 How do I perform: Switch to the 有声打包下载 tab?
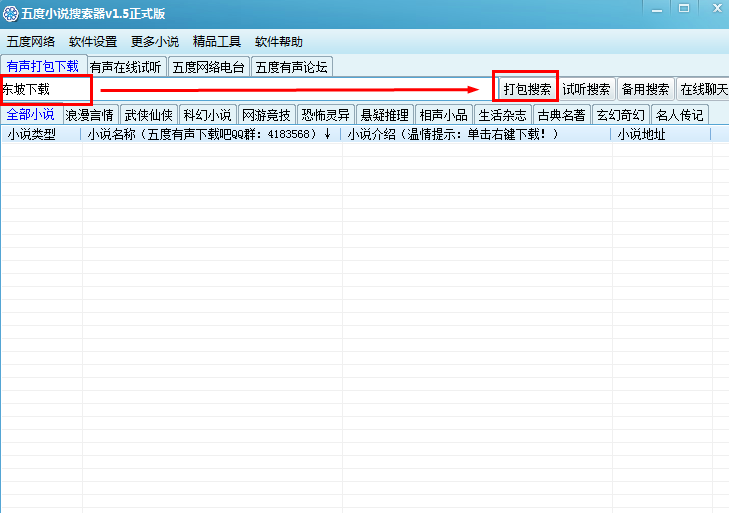coord(43,66)
